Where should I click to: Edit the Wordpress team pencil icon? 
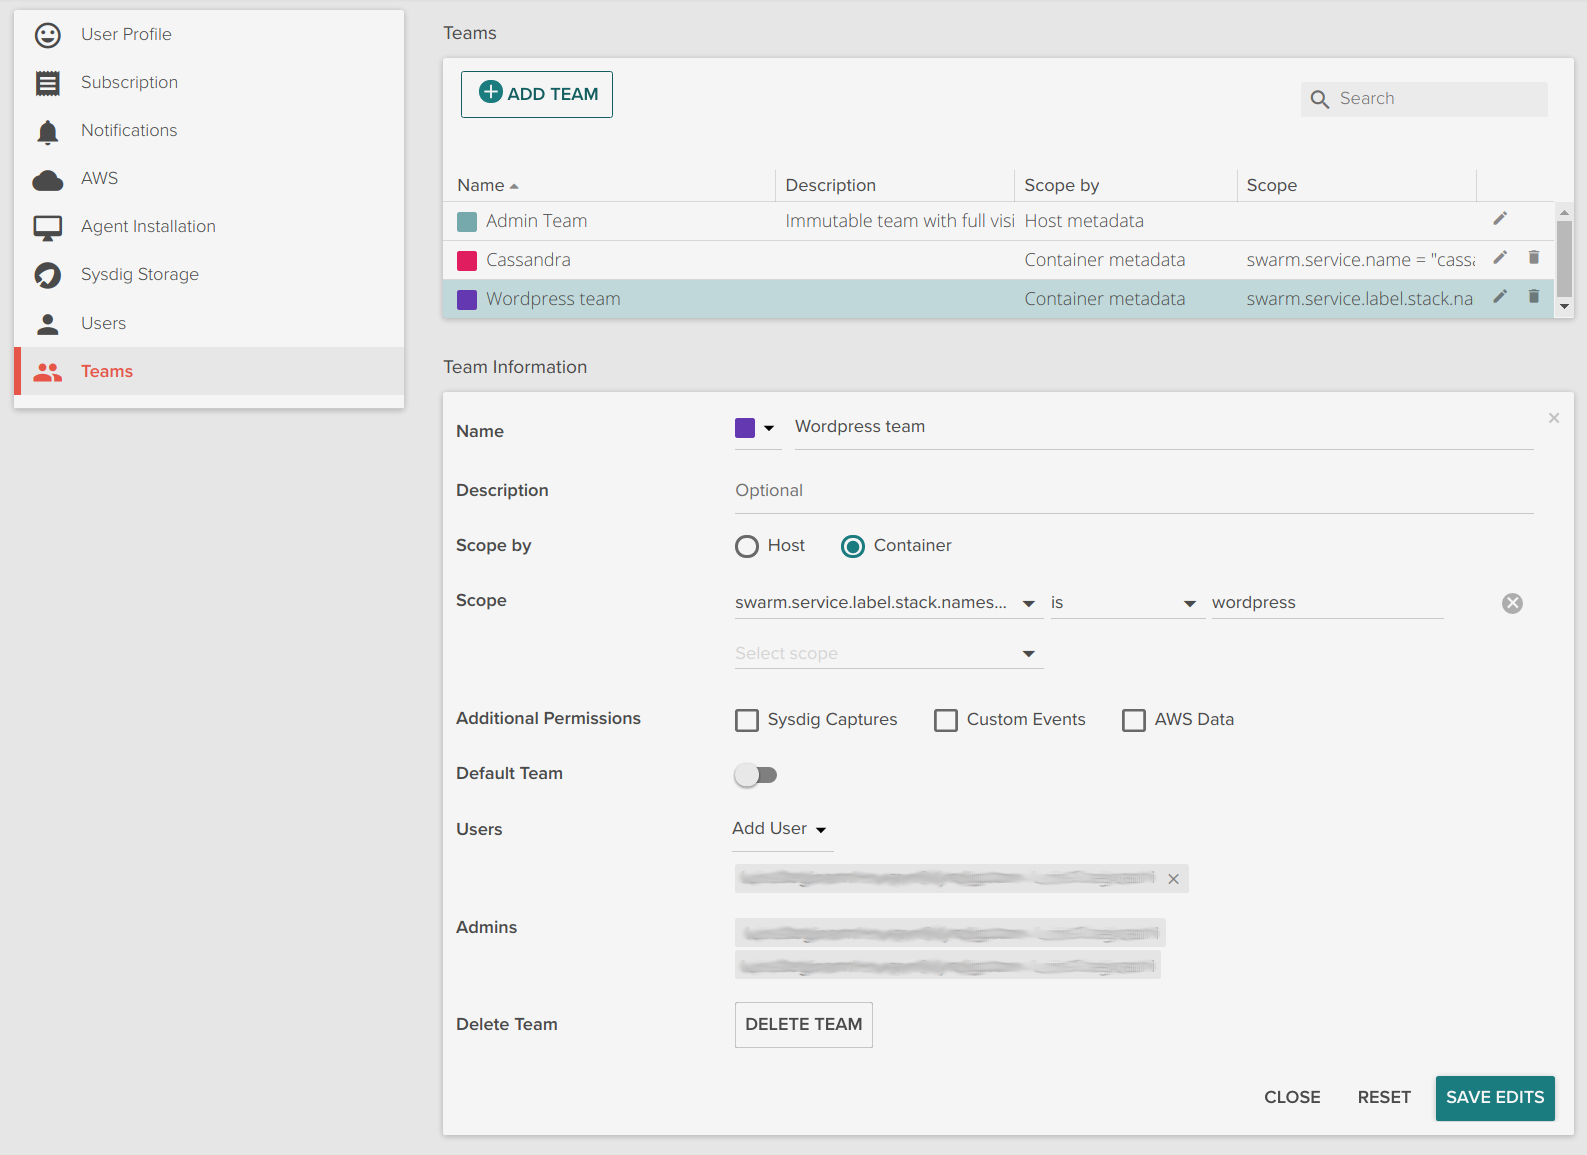coord(1500,297)
